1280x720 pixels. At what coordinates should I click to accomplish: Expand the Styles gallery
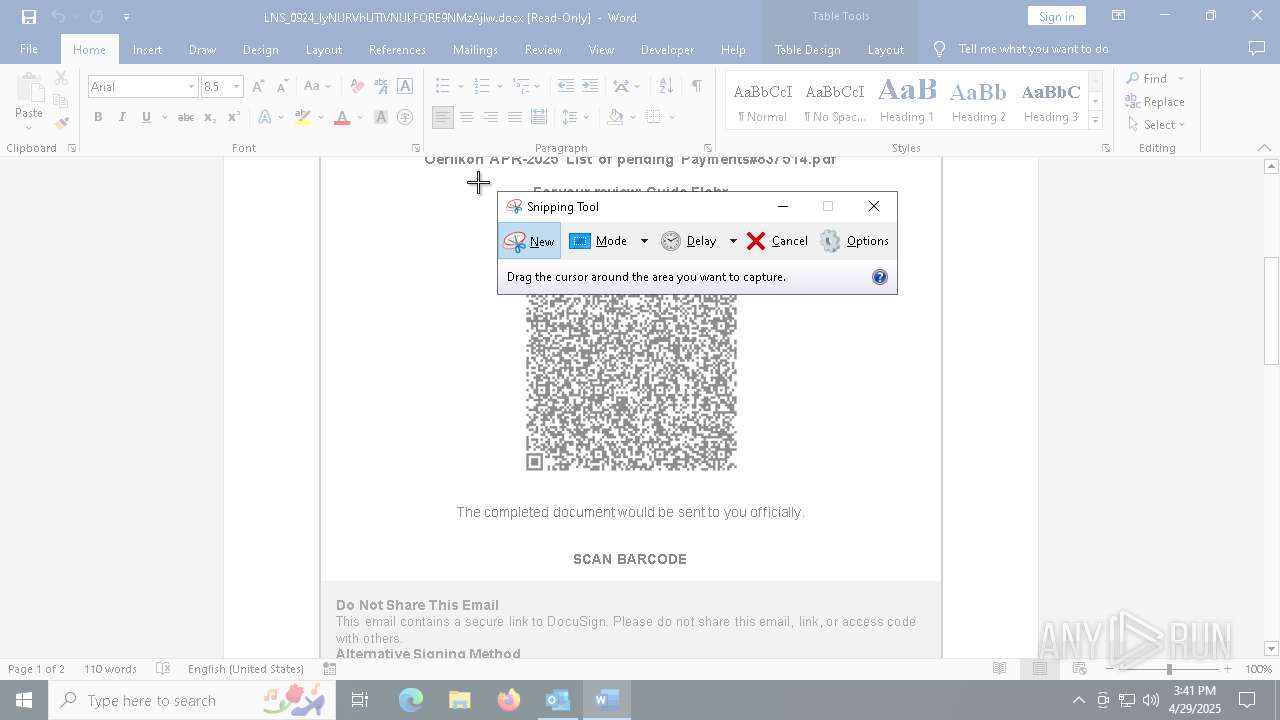click(1095, 120)
